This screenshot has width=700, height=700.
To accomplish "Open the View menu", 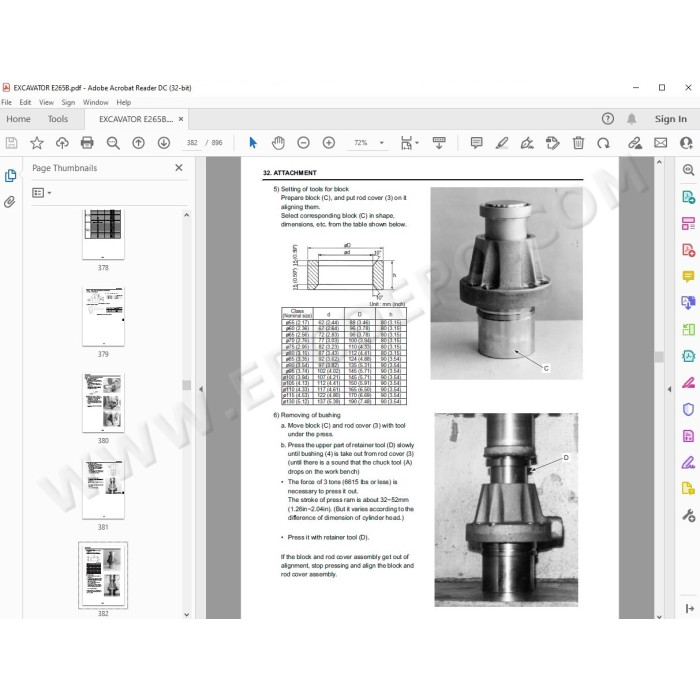I will (x=46, y=102).
